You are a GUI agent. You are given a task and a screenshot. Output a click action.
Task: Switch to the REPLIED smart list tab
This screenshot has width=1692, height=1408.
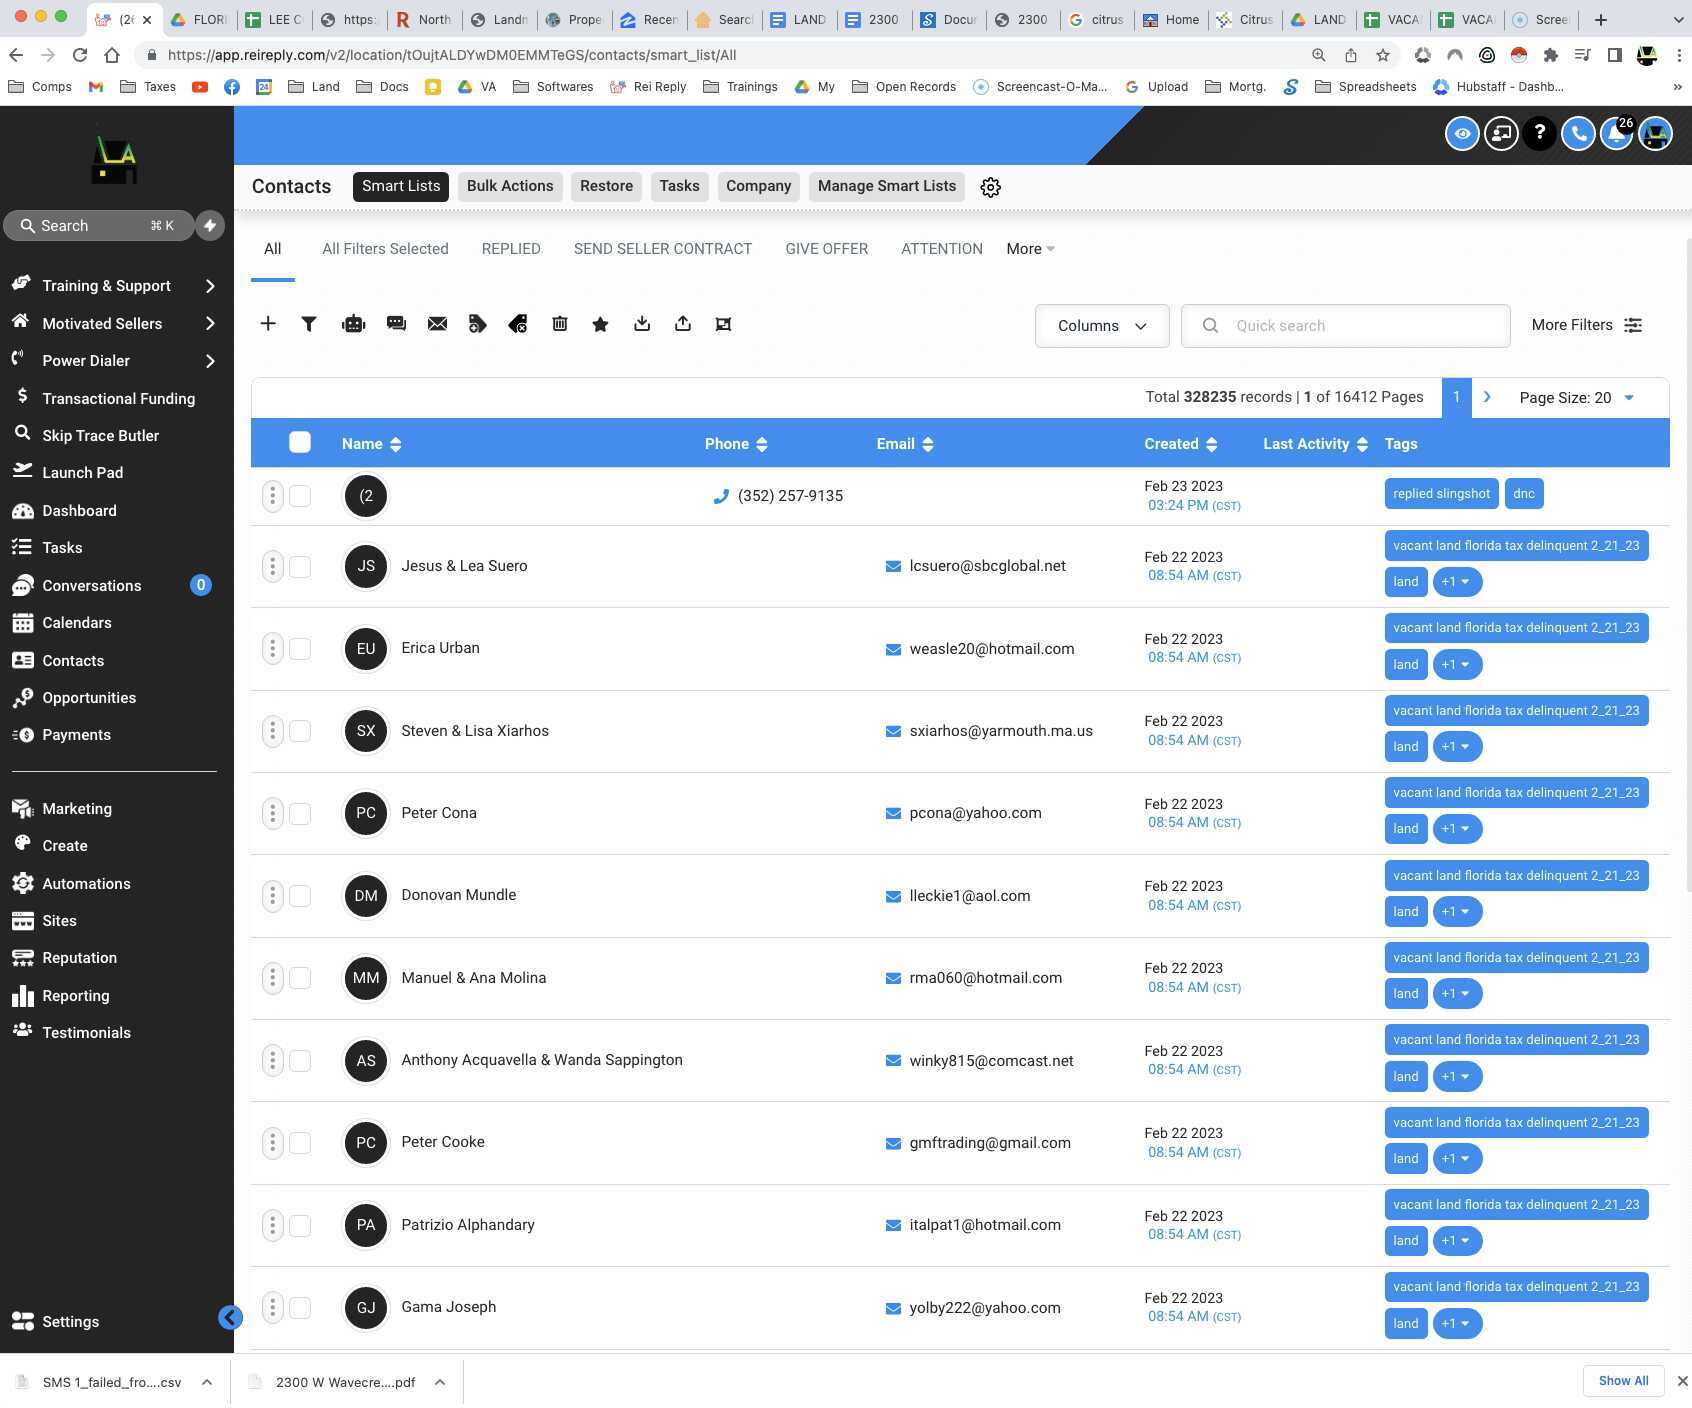pos(511,249)
